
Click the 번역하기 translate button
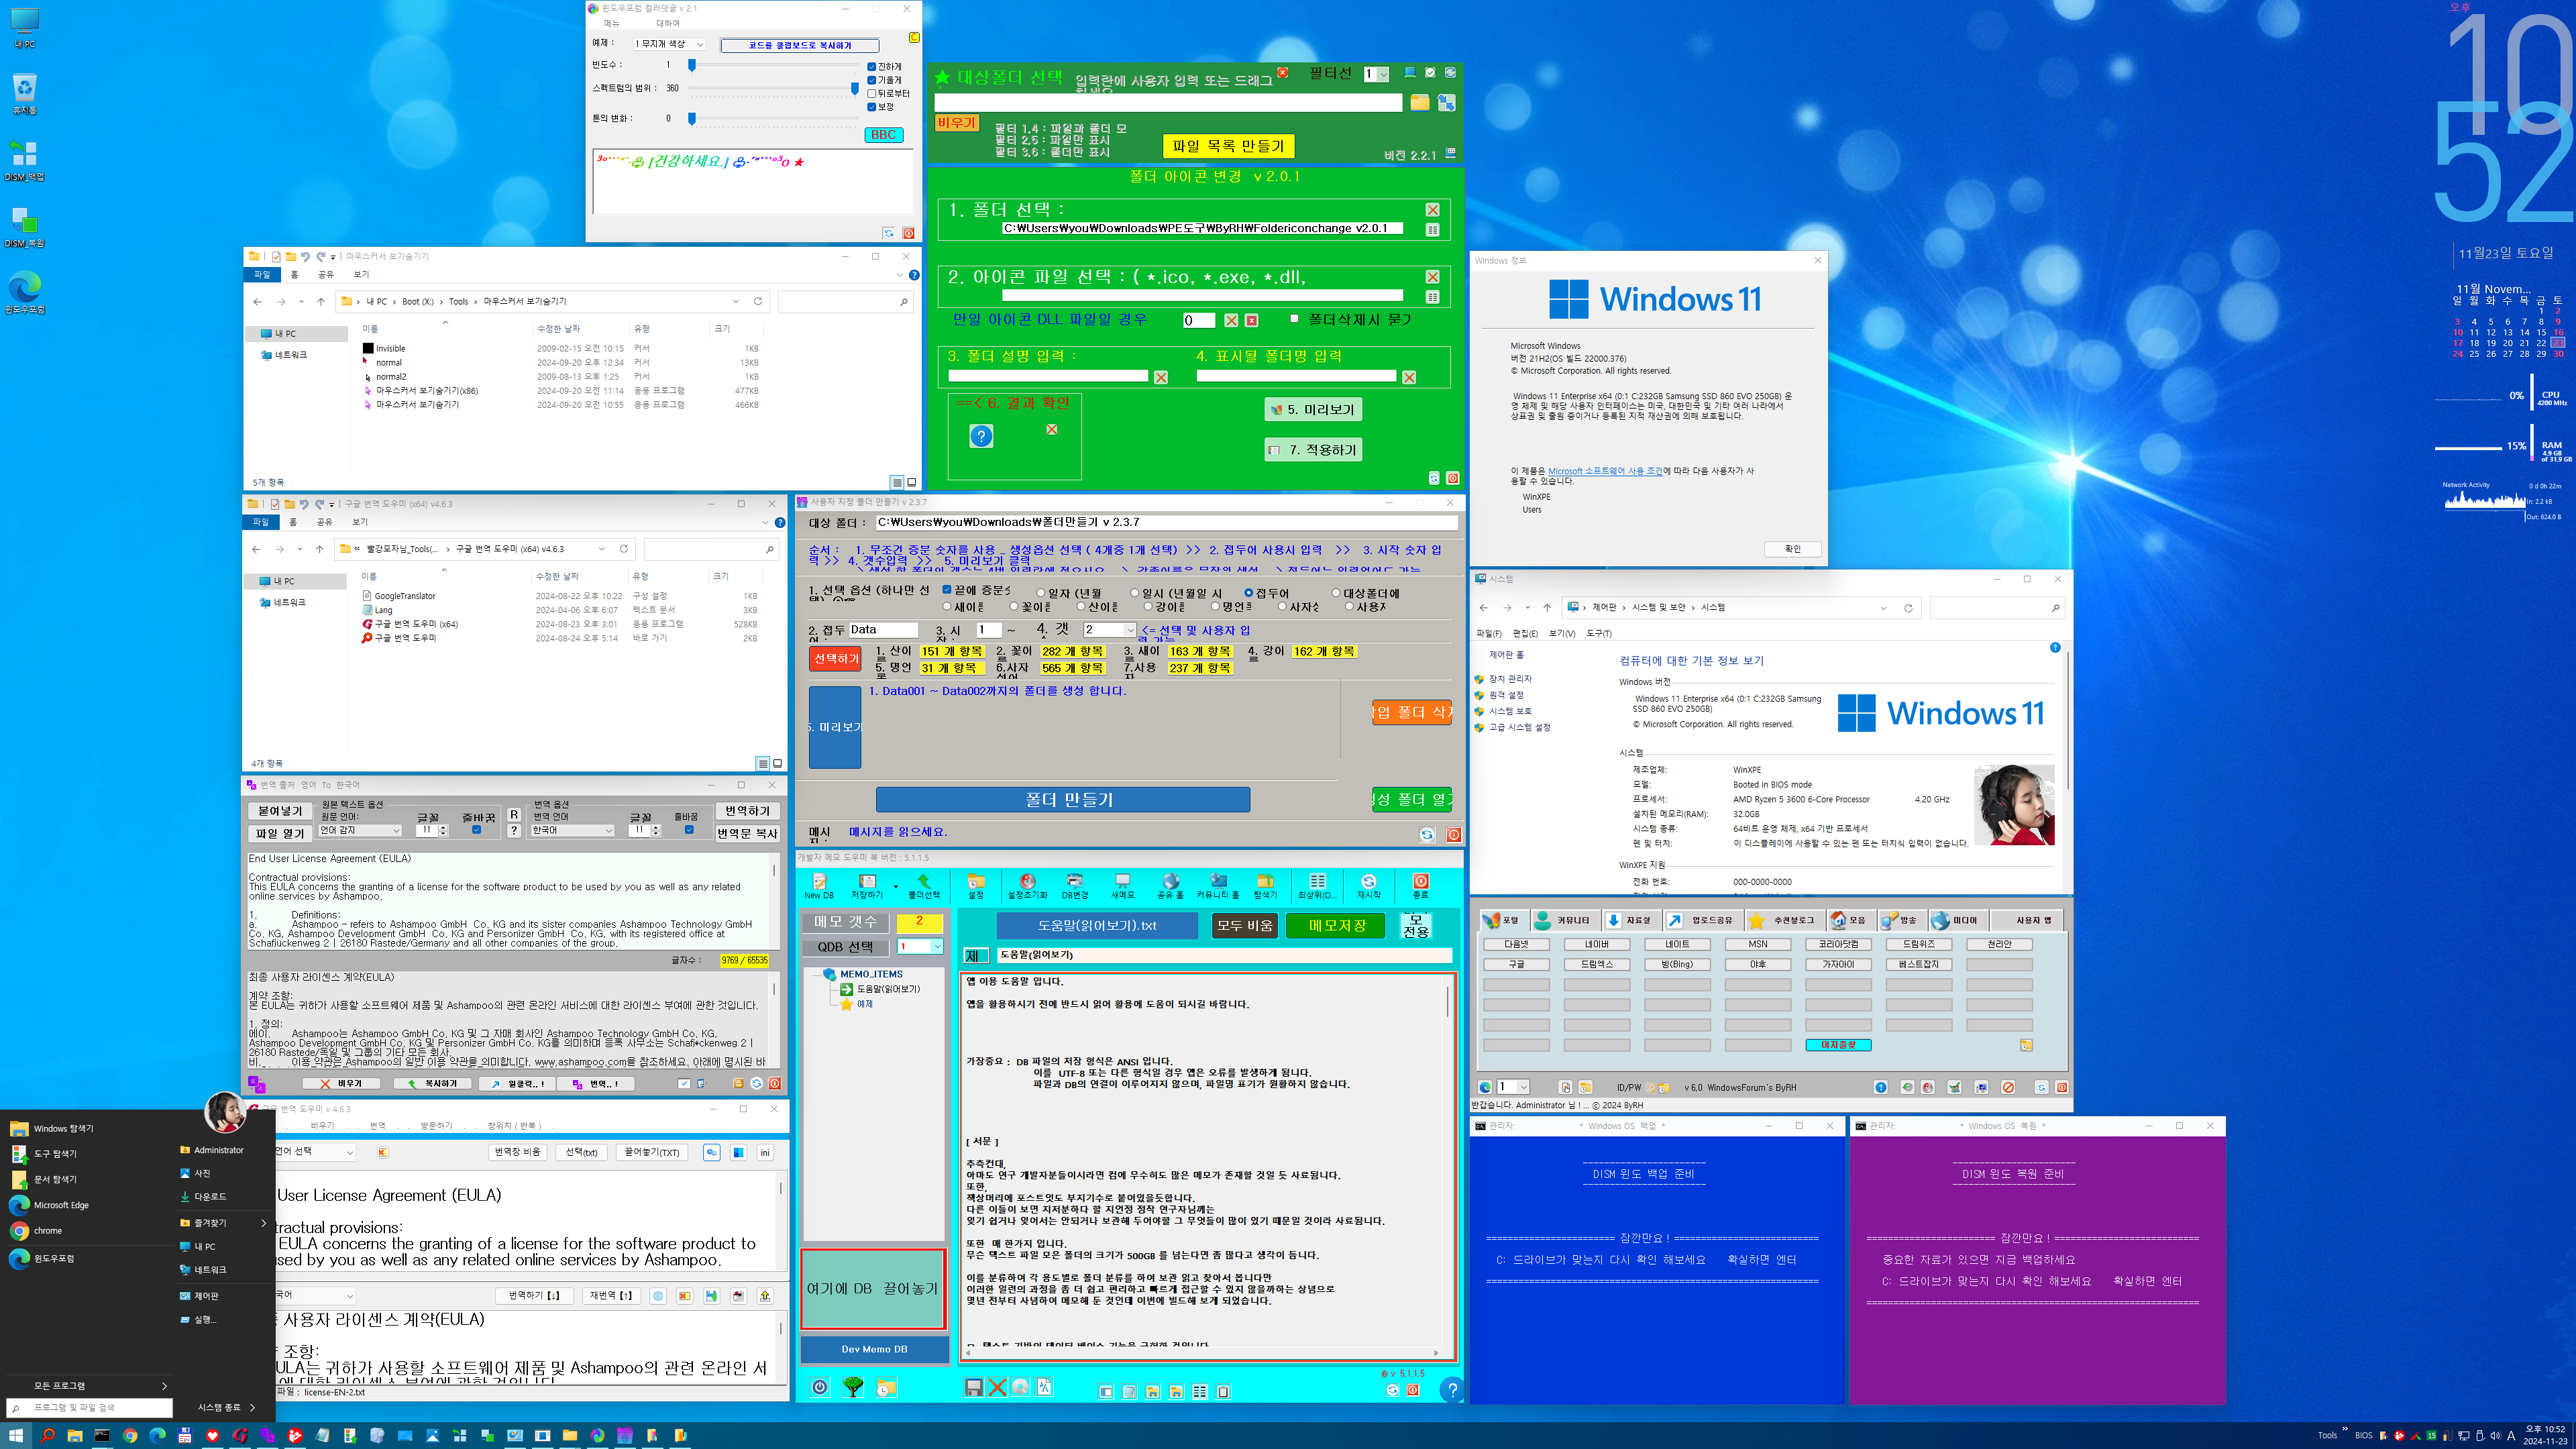[x=747, y=811]
